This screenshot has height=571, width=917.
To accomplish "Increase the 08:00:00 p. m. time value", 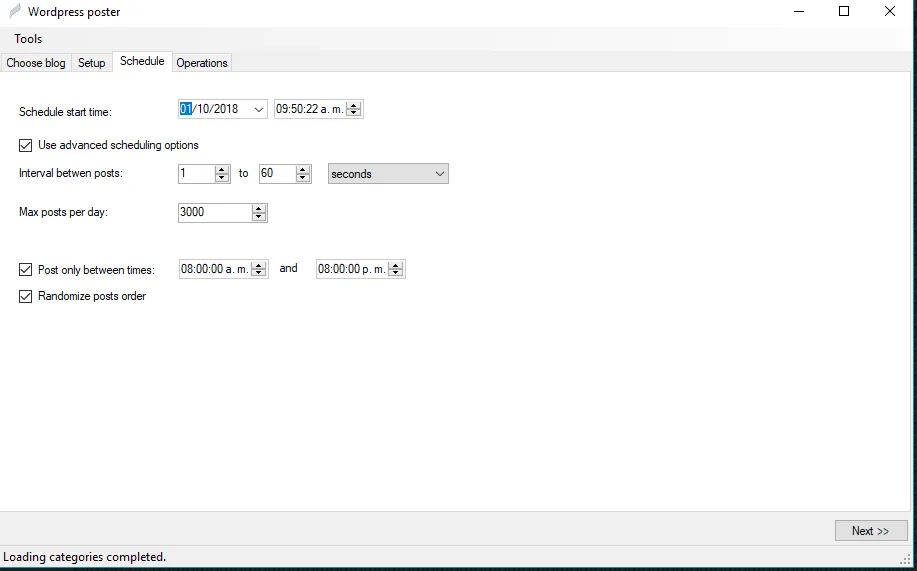I will pos(396,265).
